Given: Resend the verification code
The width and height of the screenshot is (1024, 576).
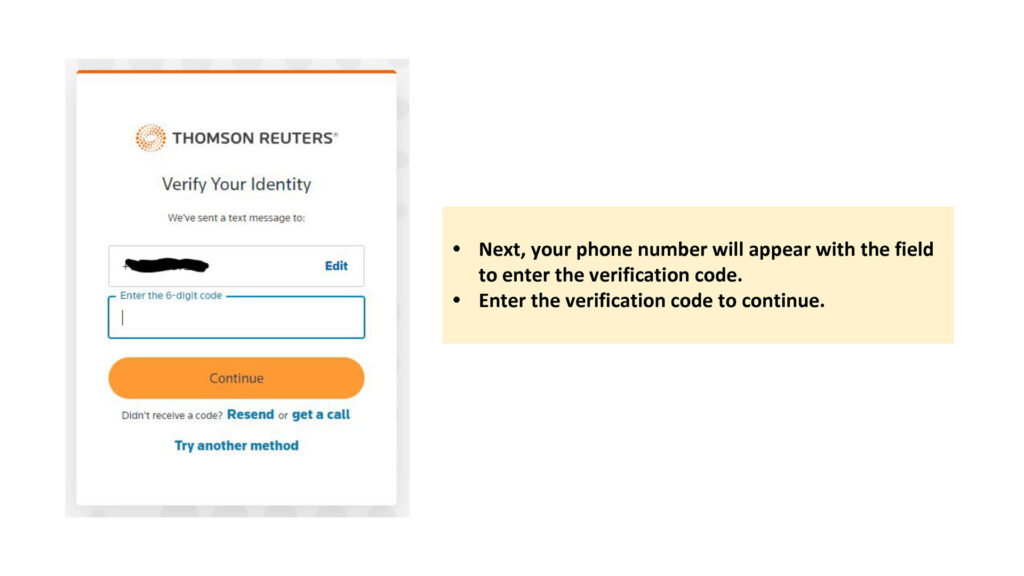Looking at the screenshot, I should click(x=250, y=414).
